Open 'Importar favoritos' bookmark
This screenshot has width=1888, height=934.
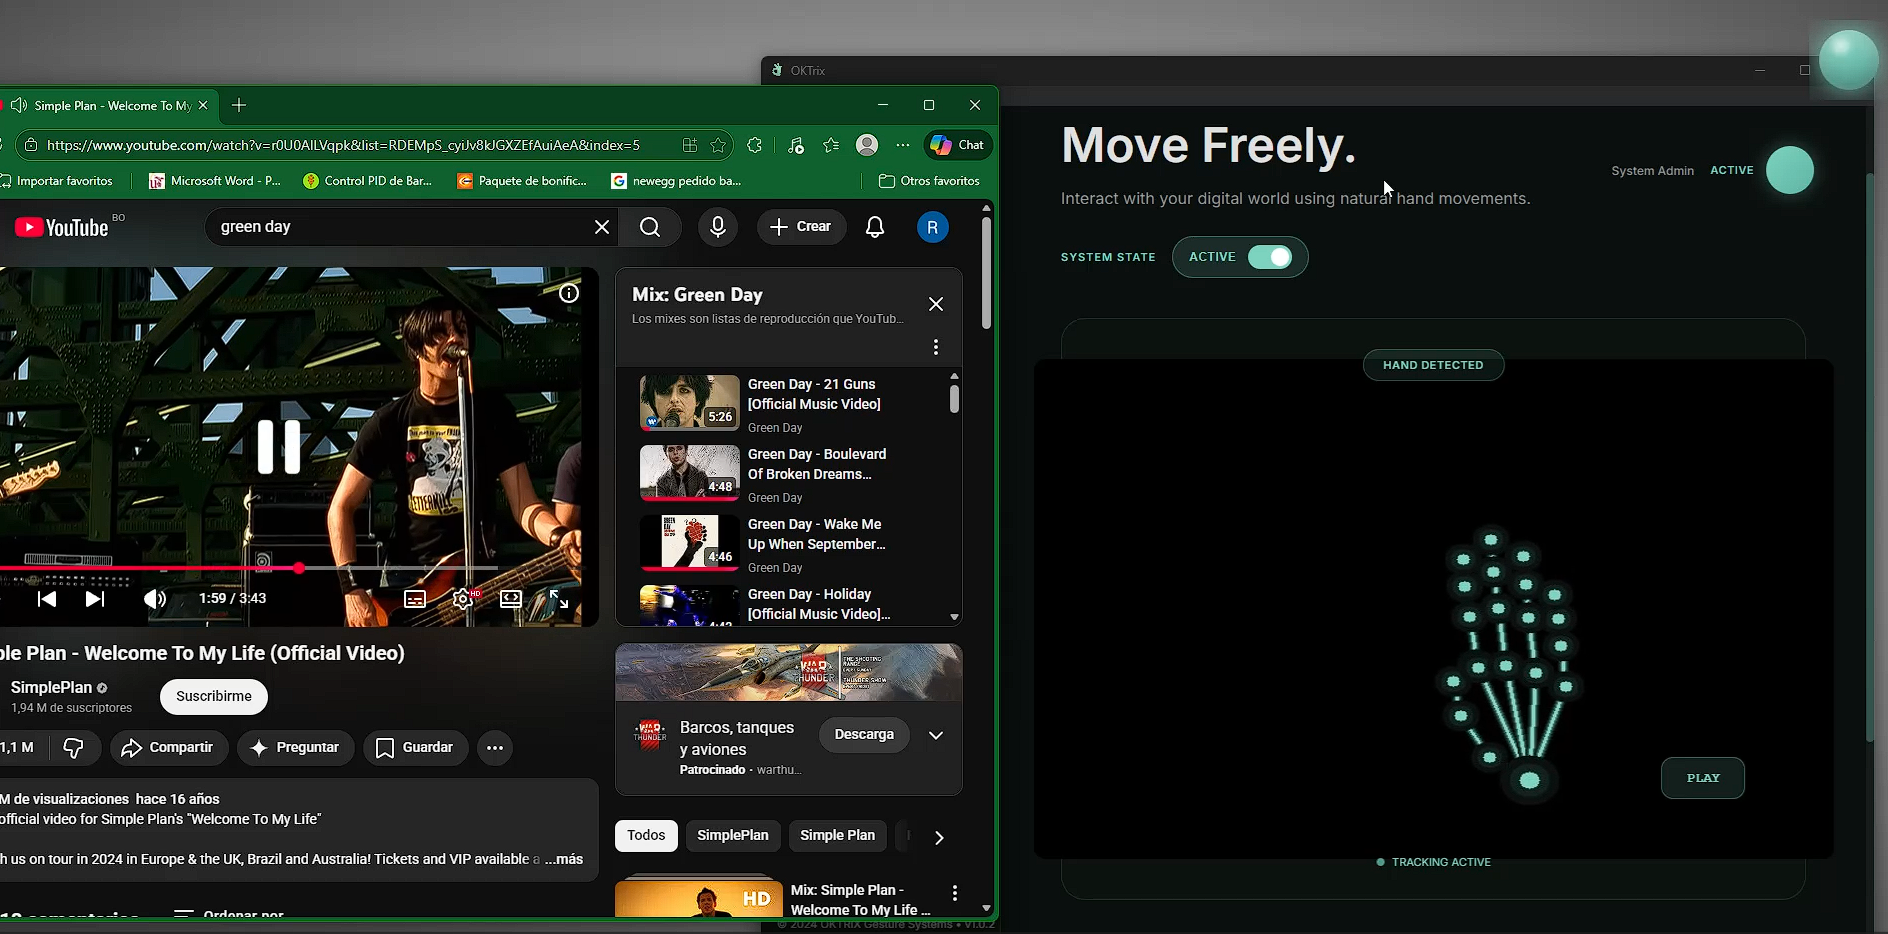57,181
